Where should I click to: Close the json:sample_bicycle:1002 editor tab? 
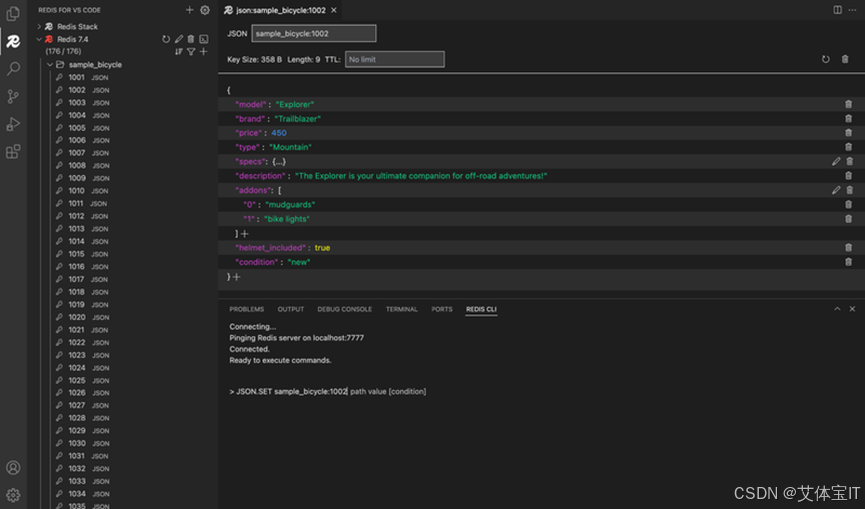point(334,10)
